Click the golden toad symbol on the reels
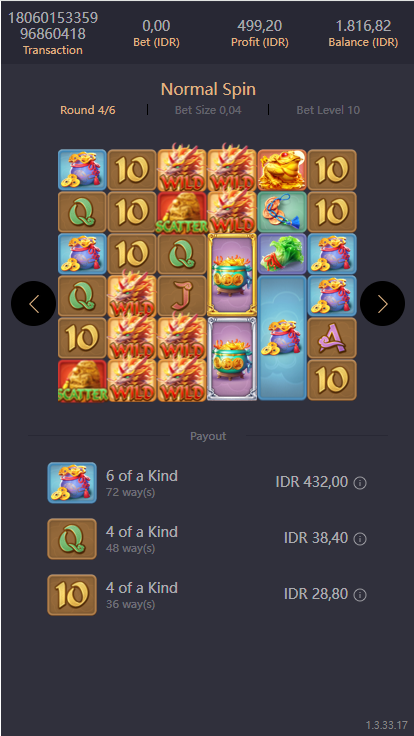This screenshot has height=736, width=414. [x=282, y=169]
